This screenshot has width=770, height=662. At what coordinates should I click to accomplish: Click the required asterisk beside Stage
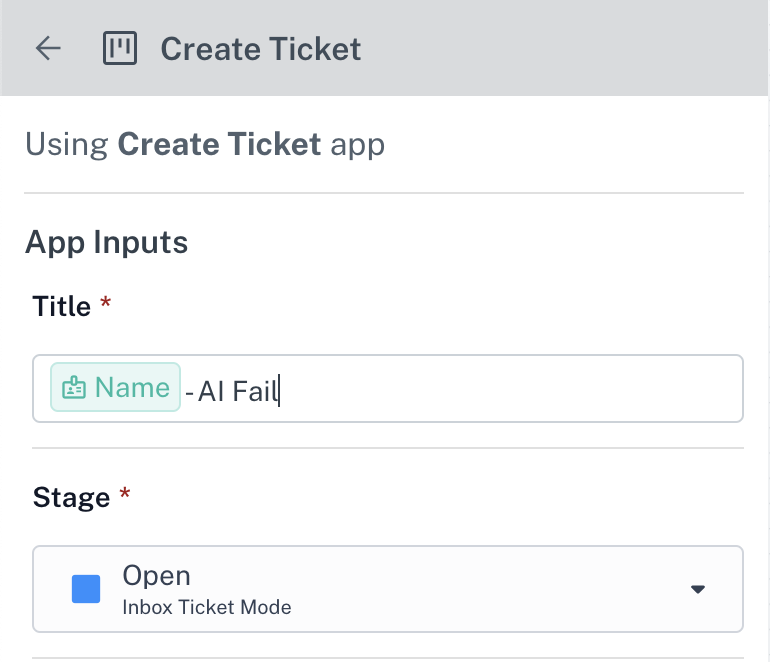point(125,498)
